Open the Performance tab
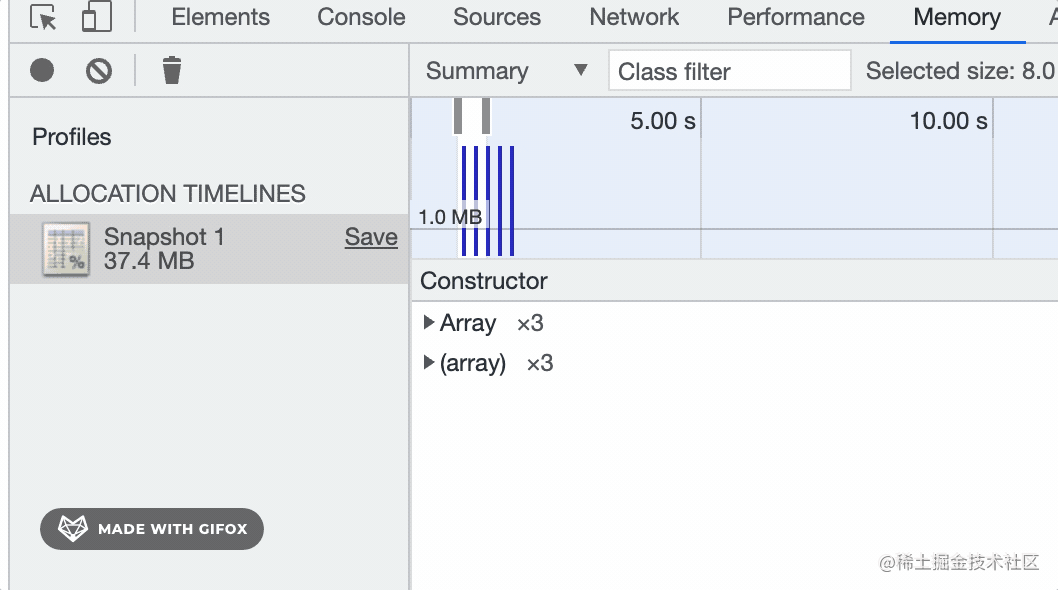Viewport: 1058px width, 590px height. click(x=795, y=17)
